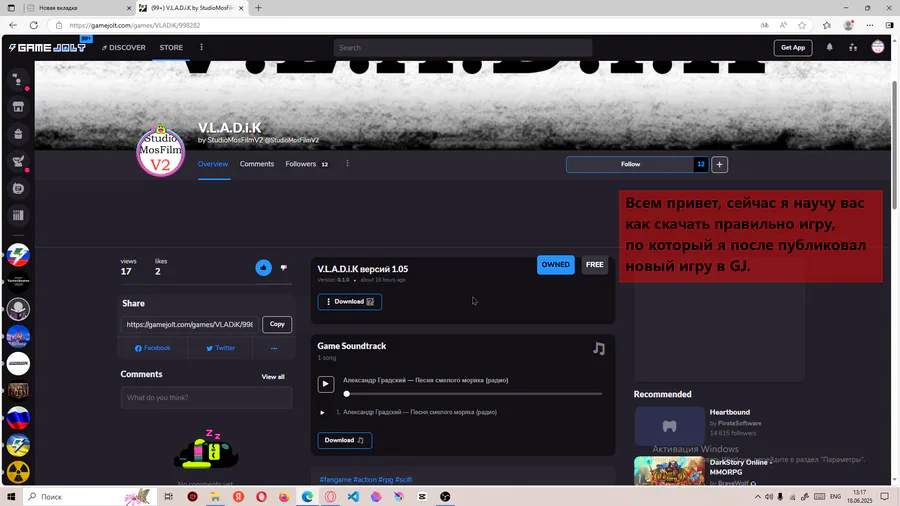Open the notifications bell
This screenshot has width=900, height=506.
(x=829, y=48)
